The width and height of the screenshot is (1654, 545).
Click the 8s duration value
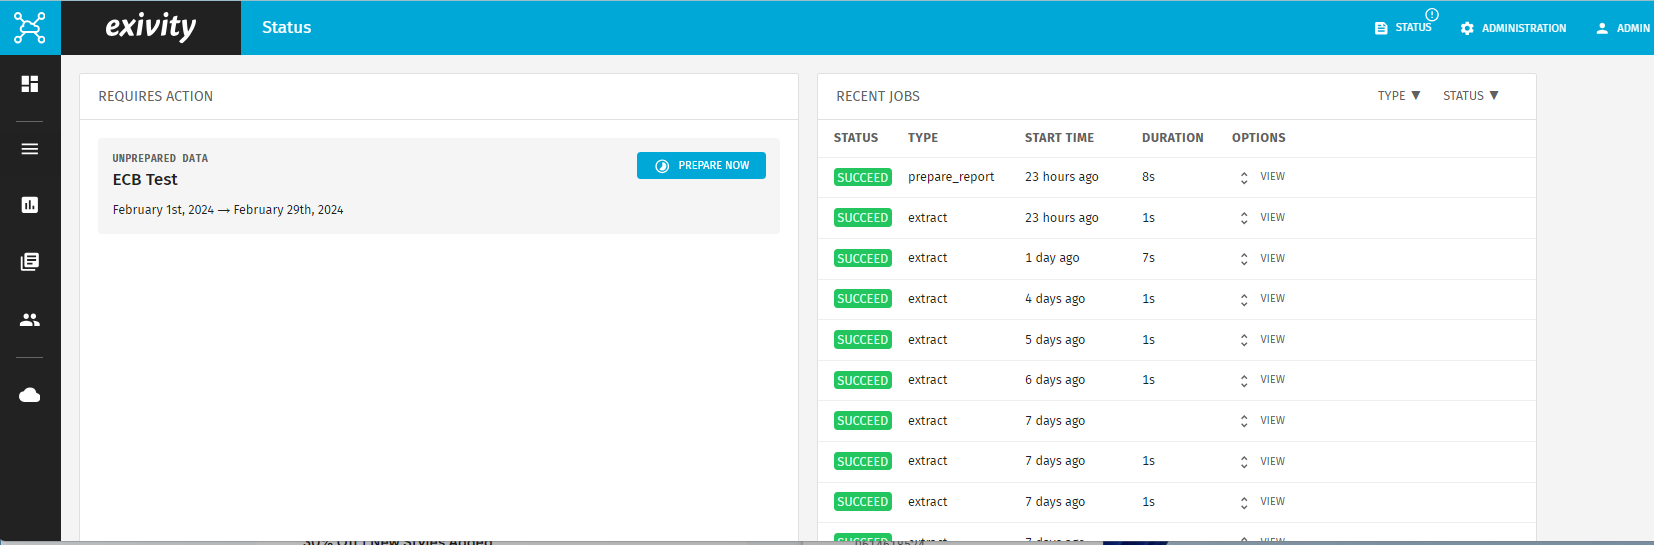1148,177
